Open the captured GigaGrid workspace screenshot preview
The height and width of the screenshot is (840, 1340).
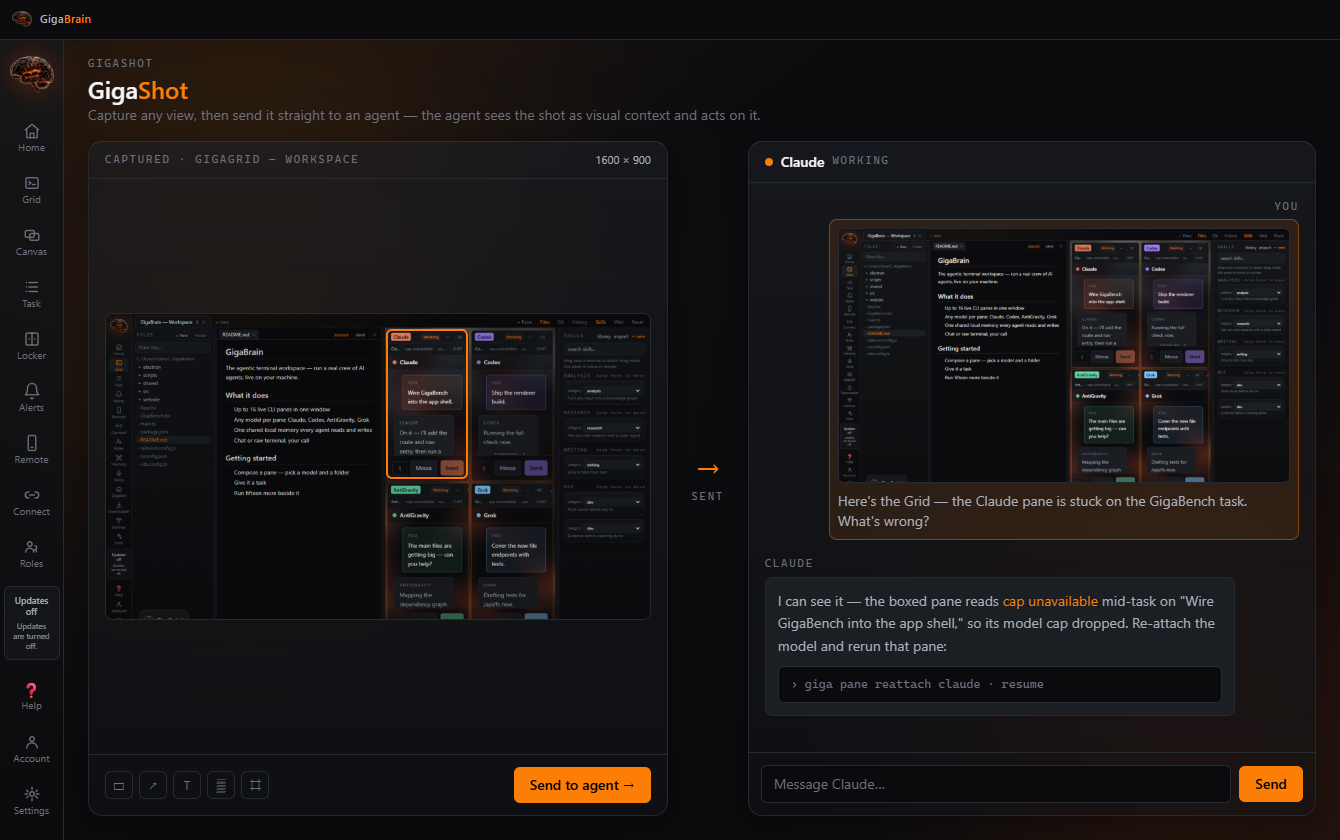pos(378,466)
